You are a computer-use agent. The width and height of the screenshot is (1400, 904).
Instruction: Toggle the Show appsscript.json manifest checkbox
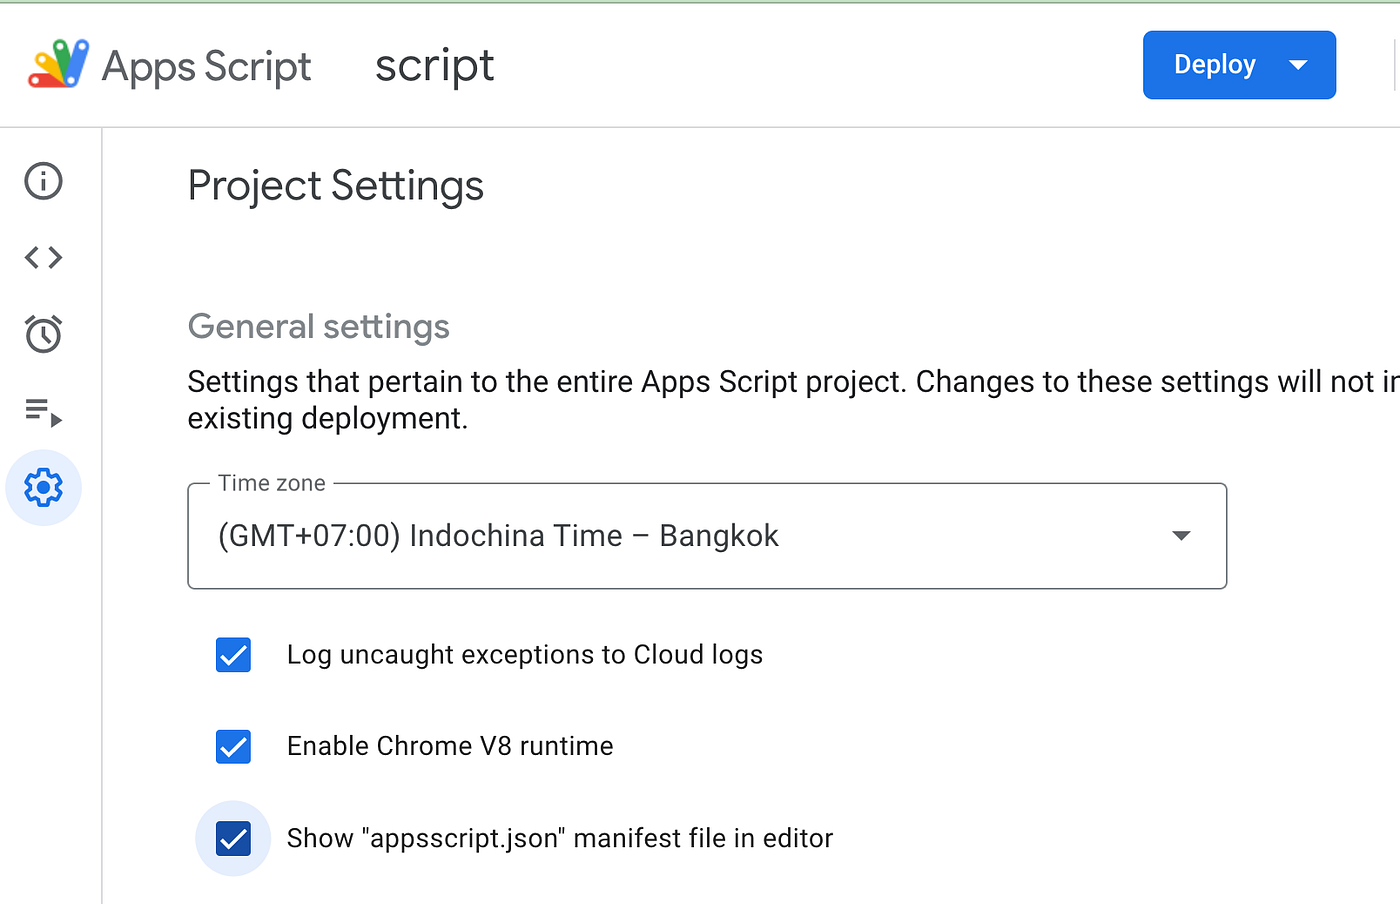pyautogui.click(x=233, y=838)
